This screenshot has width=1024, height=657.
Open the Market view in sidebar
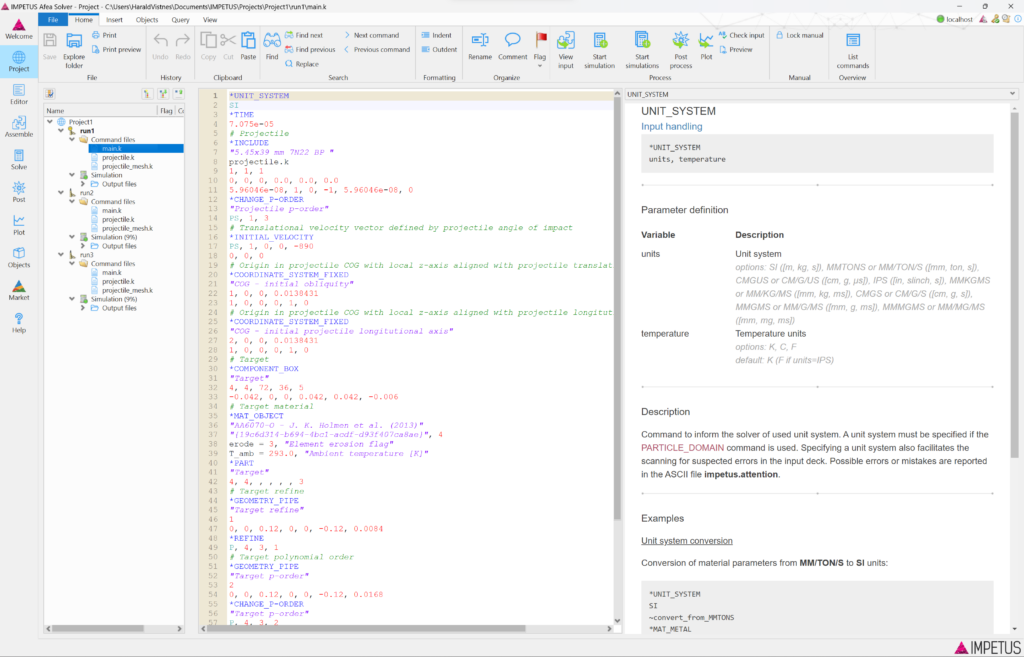(x=18, y=290)
